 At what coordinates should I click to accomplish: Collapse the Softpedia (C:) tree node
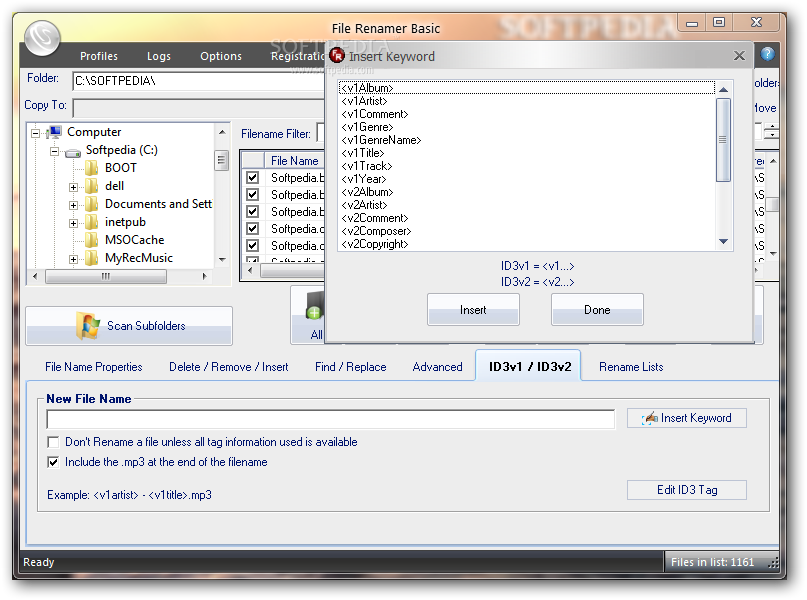[55, 151]
